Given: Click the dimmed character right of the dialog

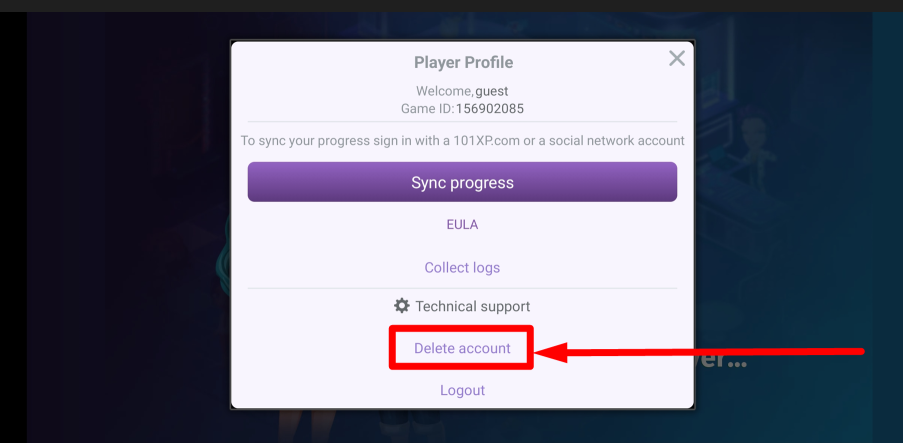Looking at the screenshot, I should (751, 150).
